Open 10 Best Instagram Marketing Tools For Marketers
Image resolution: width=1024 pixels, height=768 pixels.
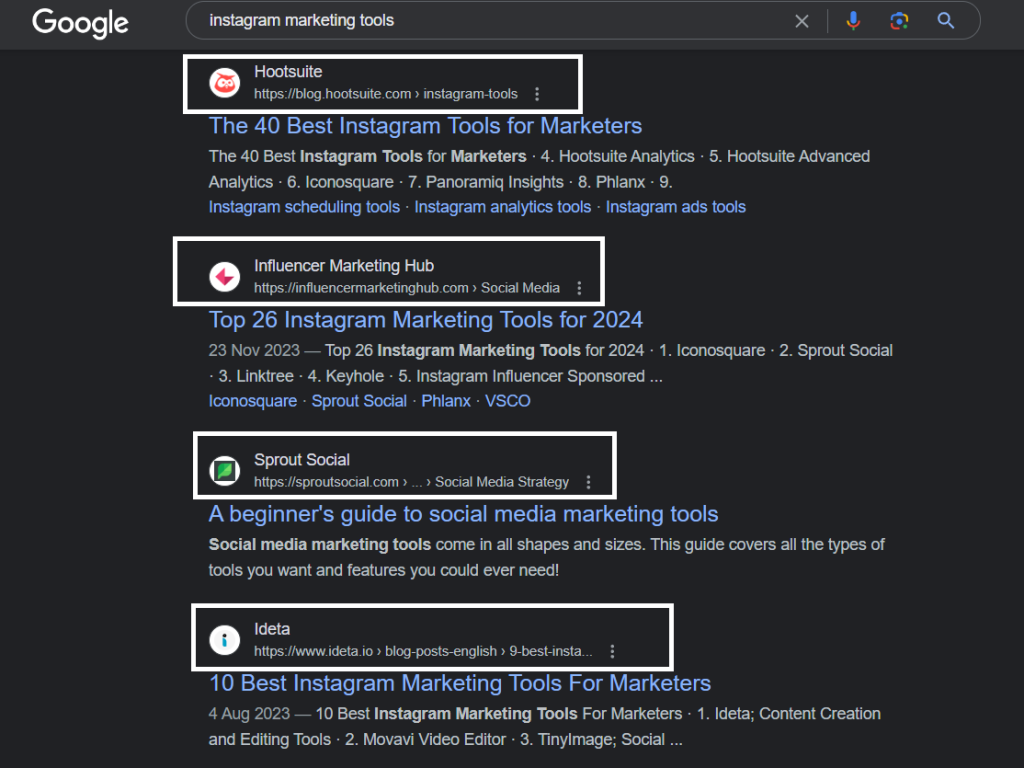tap(460, 683)
